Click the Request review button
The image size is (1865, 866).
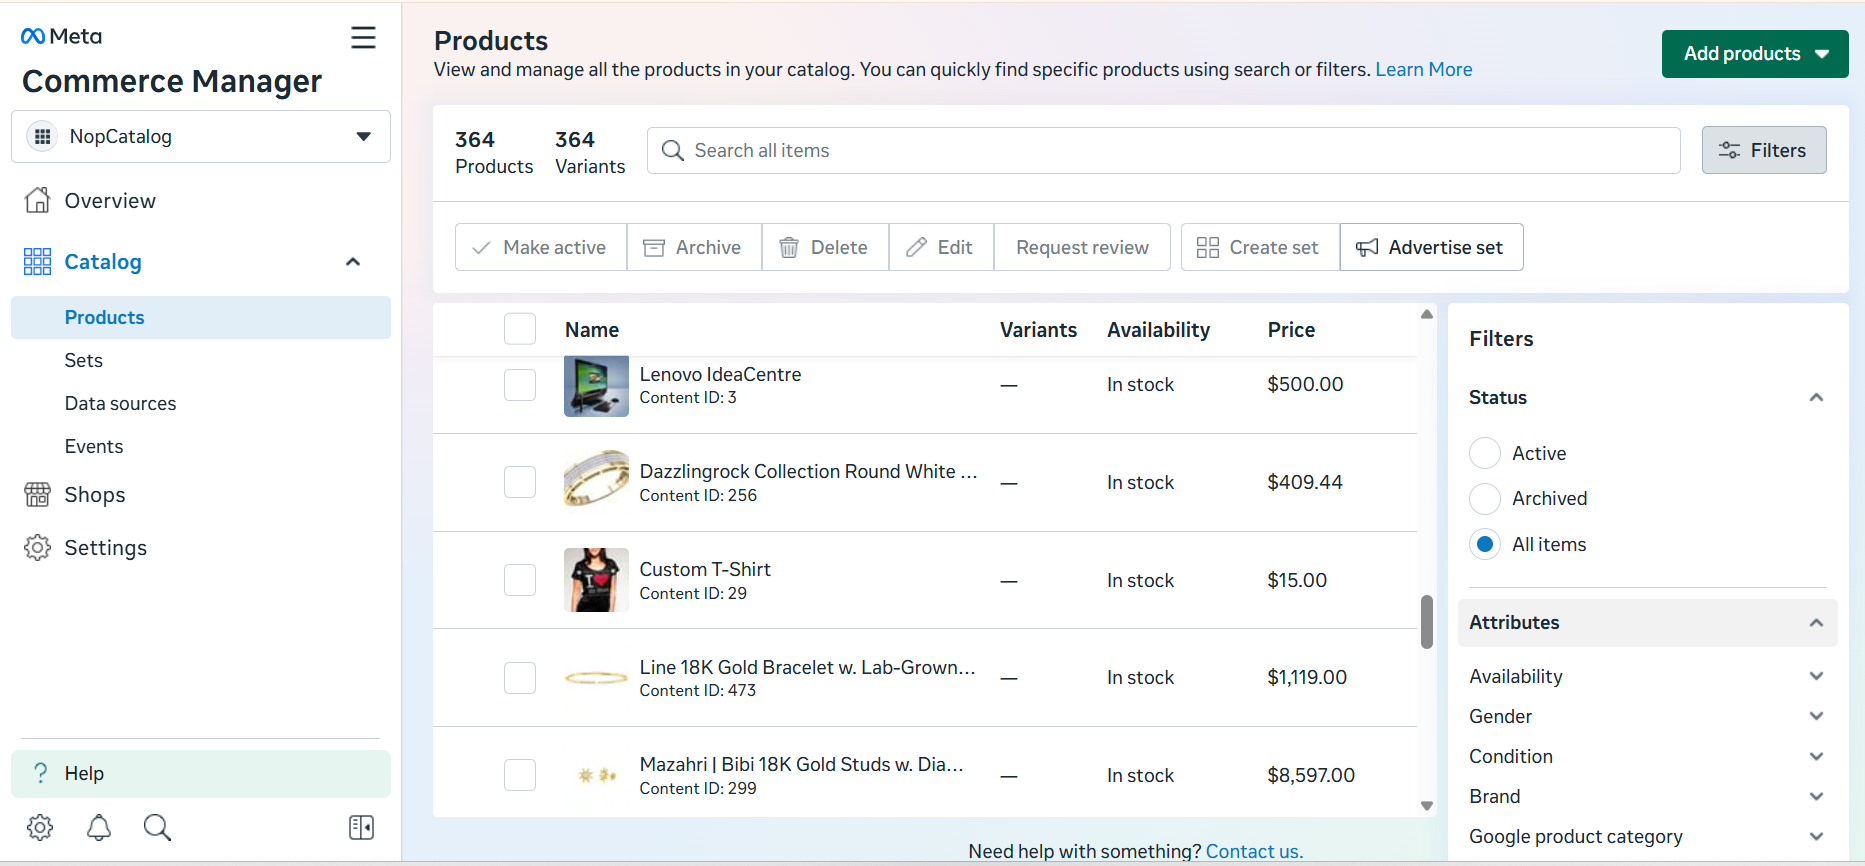click(x=1082, y=247)
